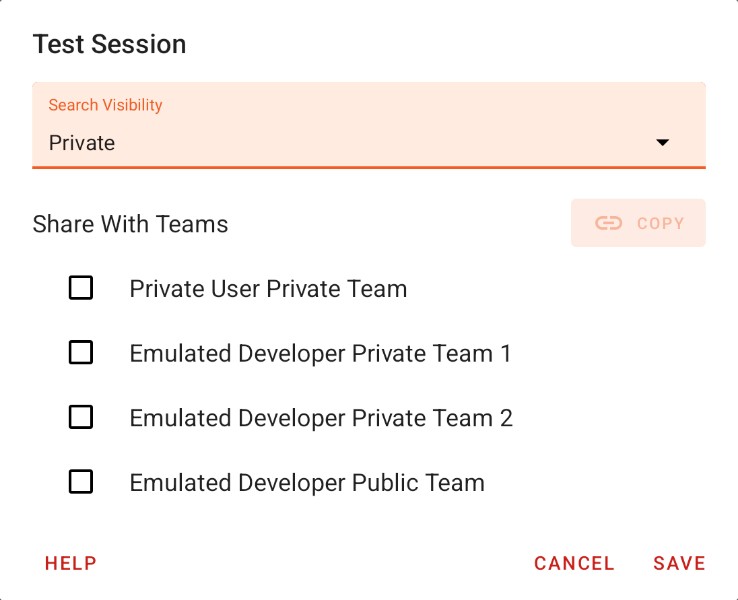Open the HELP link
This screenshot has width=738, height=600.
[x=71, y=563]
